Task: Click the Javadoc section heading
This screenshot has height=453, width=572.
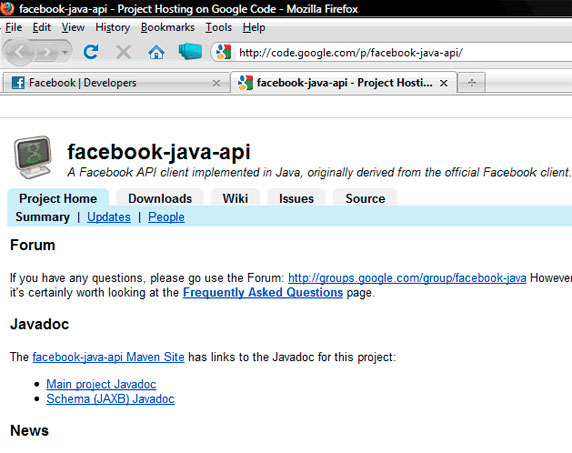Action: pos(39,324)
